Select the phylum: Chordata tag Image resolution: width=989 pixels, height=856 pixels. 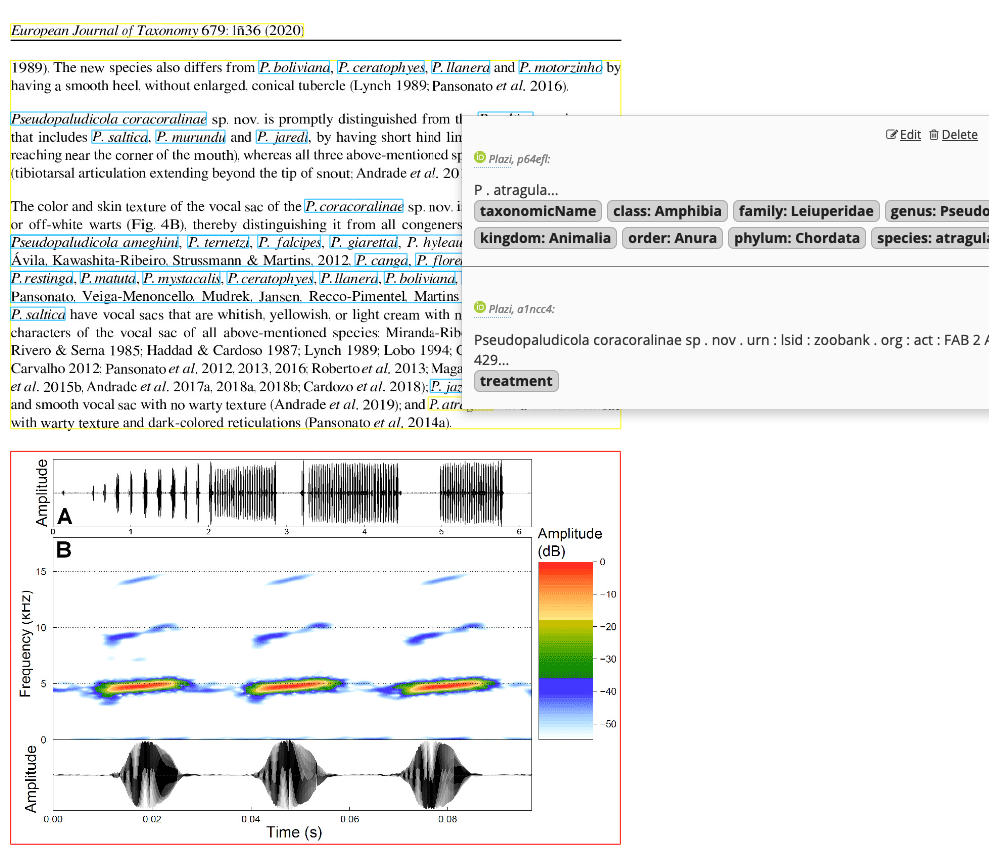pyautogui.click(x=796, y=238)
